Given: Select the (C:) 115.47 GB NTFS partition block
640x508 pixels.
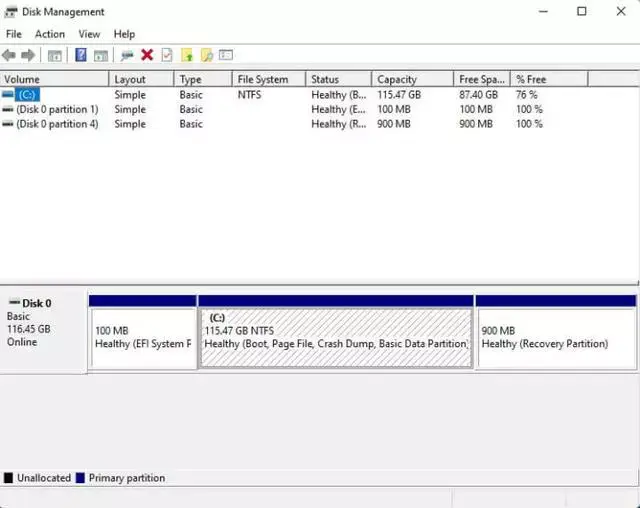Looking at the screenshot, I should (336, 333).
